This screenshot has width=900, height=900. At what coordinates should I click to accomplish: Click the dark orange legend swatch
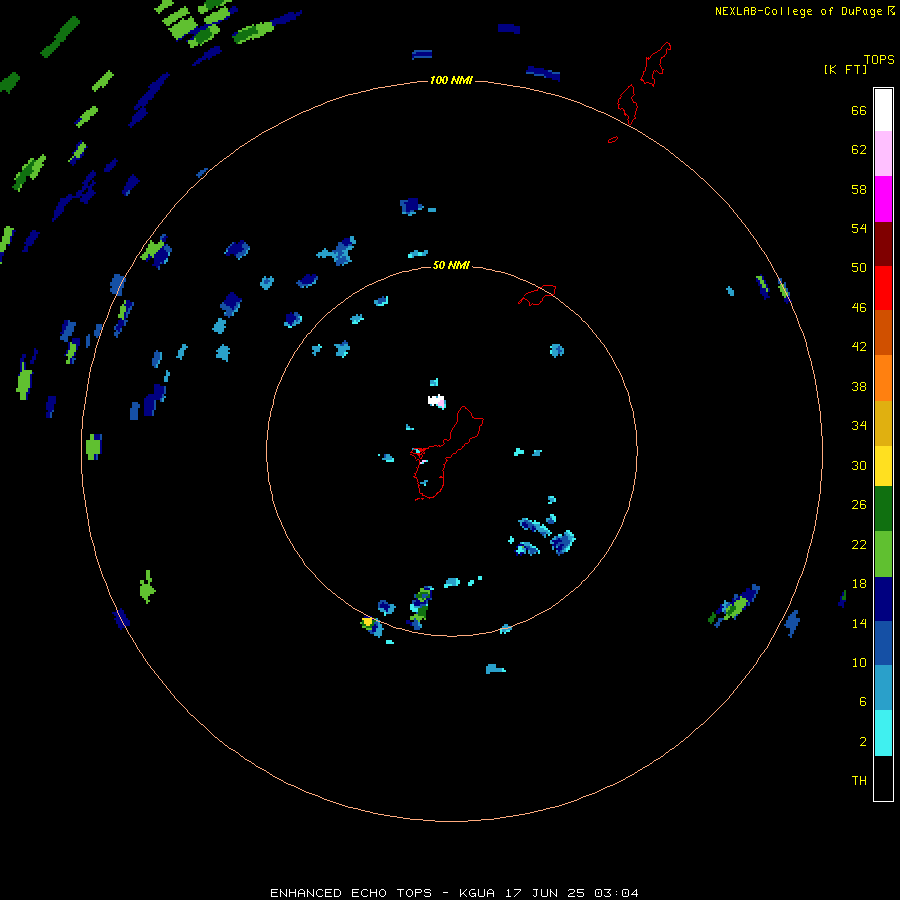coord(883,332)
